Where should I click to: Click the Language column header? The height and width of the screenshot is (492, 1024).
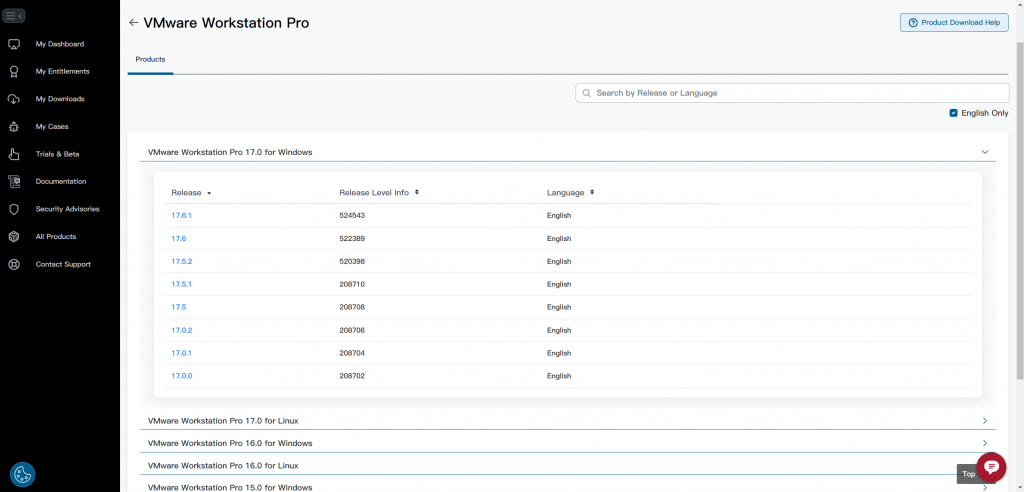click(x=566, y=193)
